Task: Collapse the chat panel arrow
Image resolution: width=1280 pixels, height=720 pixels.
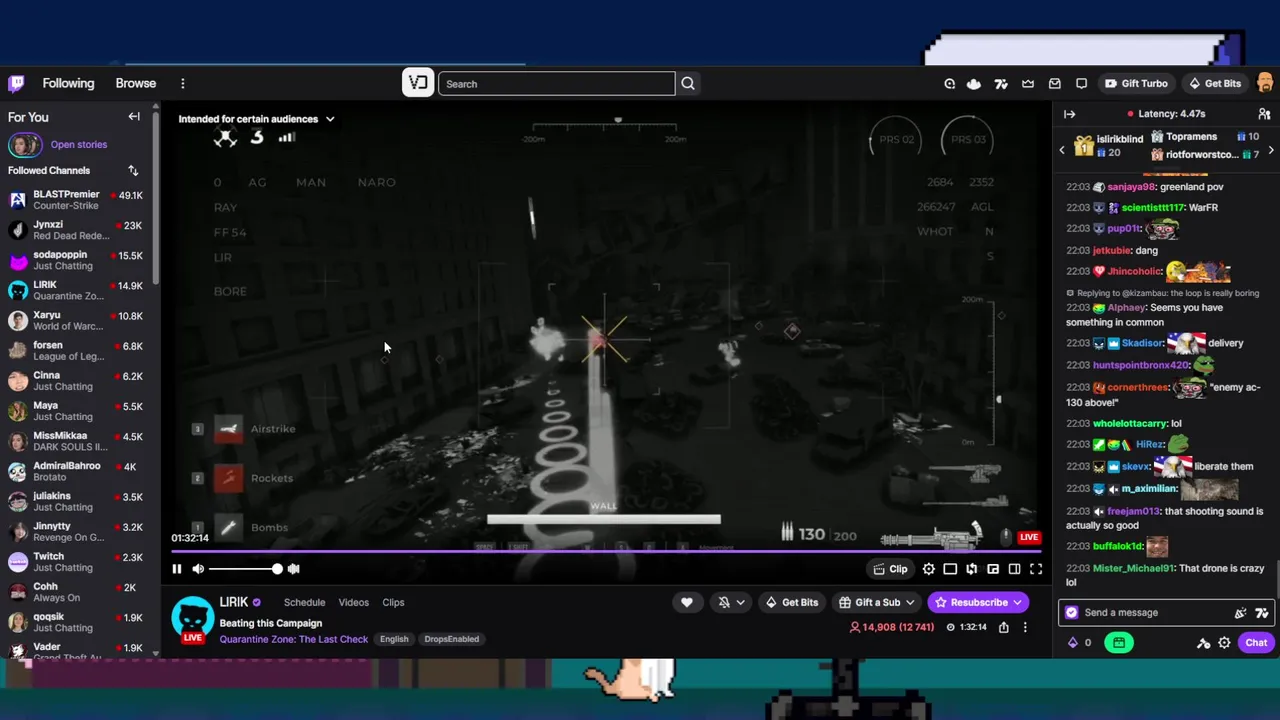Action: click(1069, 114)
